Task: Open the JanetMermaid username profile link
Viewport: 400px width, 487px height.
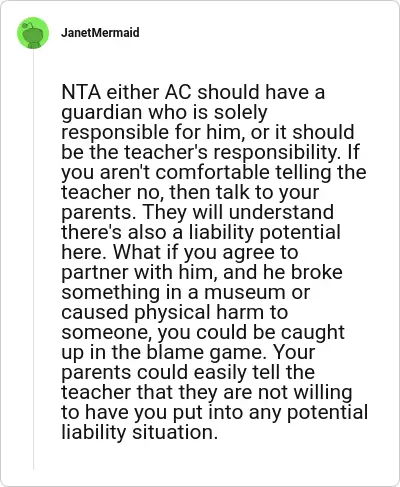Action: click(x=100, y=33)
